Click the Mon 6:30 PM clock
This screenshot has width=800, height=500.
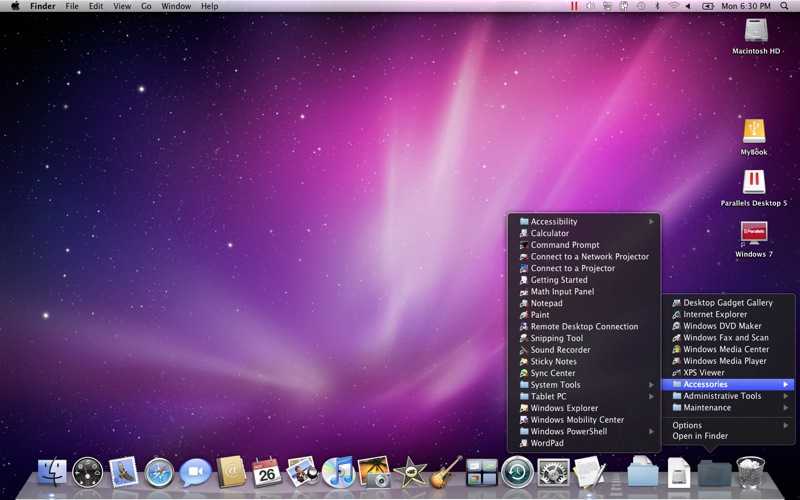pos(746,6)
